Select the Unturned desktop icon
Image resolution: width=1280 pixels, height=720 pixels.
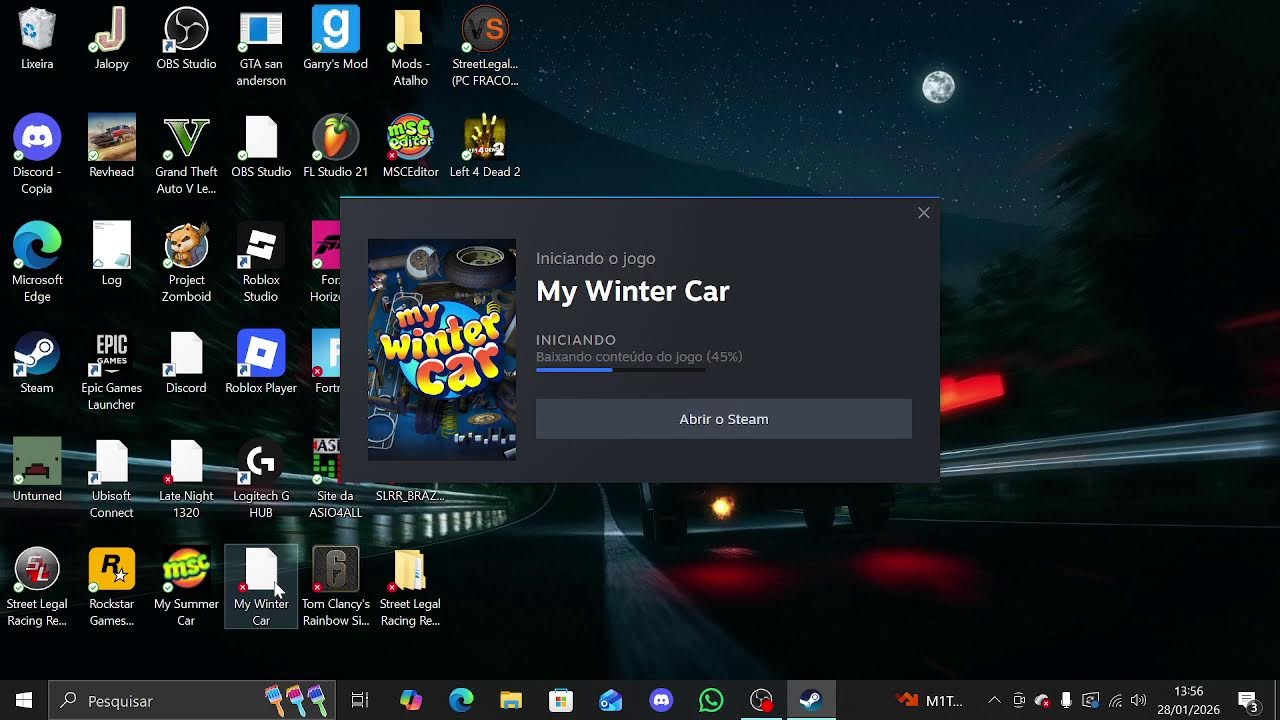tap(37, 471)
